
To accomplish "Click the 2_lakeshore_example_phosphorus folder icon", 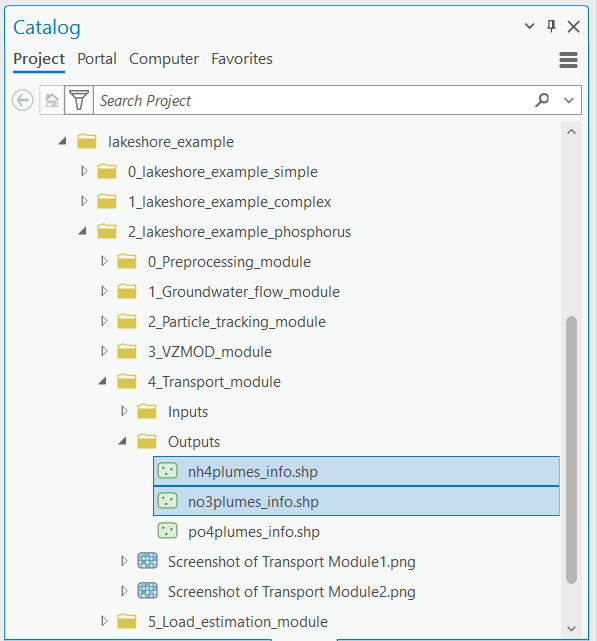I will point(107,231).
